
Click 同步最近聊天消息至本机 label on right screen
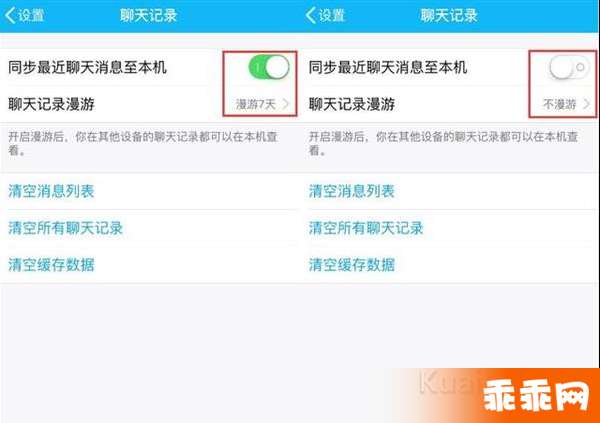[x=388, y=67]
